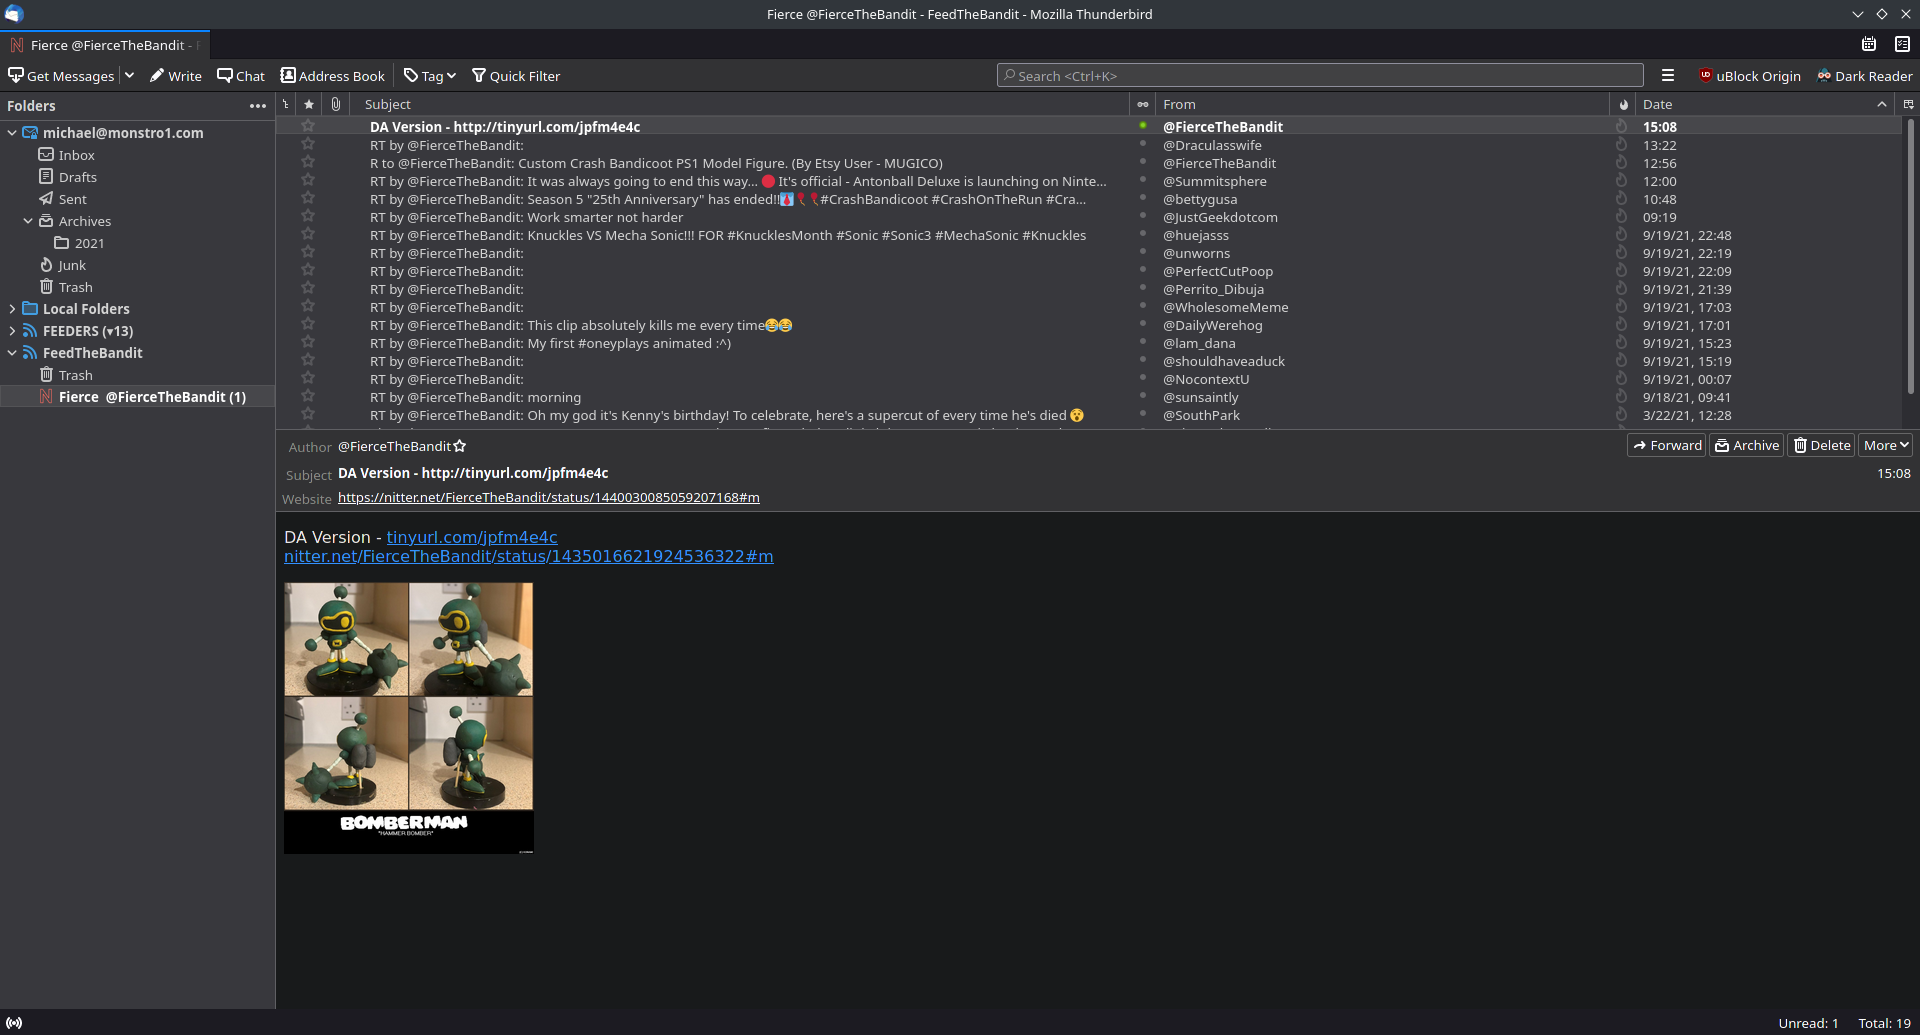Sort messages by Subject column
This screenshot has width=1920, height=1035.
[x=740, y=104]
